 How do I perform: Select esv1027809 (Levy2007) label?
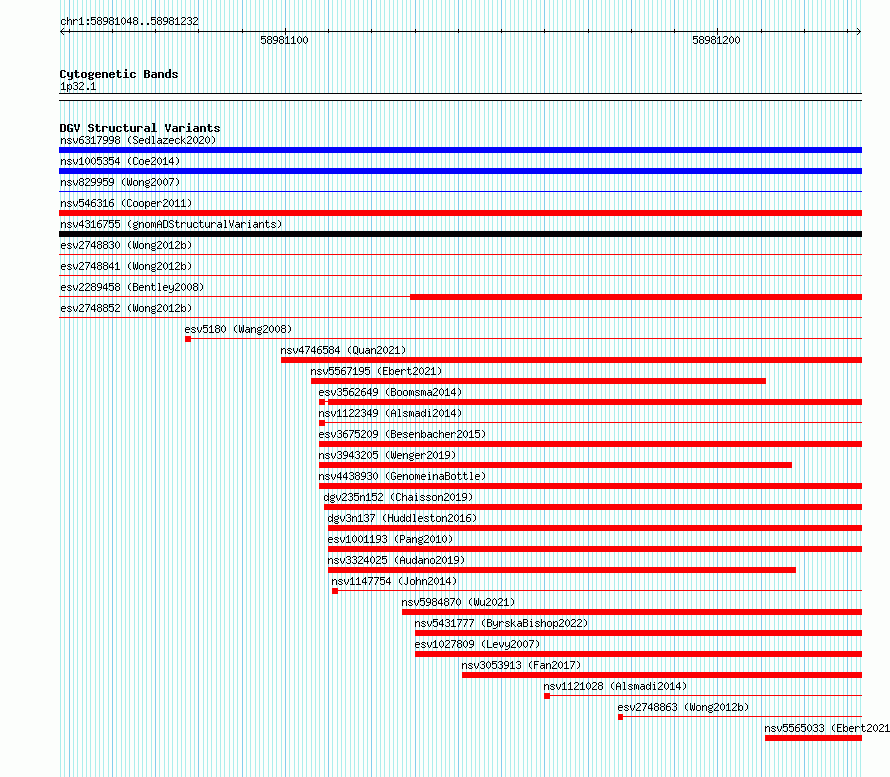coord(477,644)
